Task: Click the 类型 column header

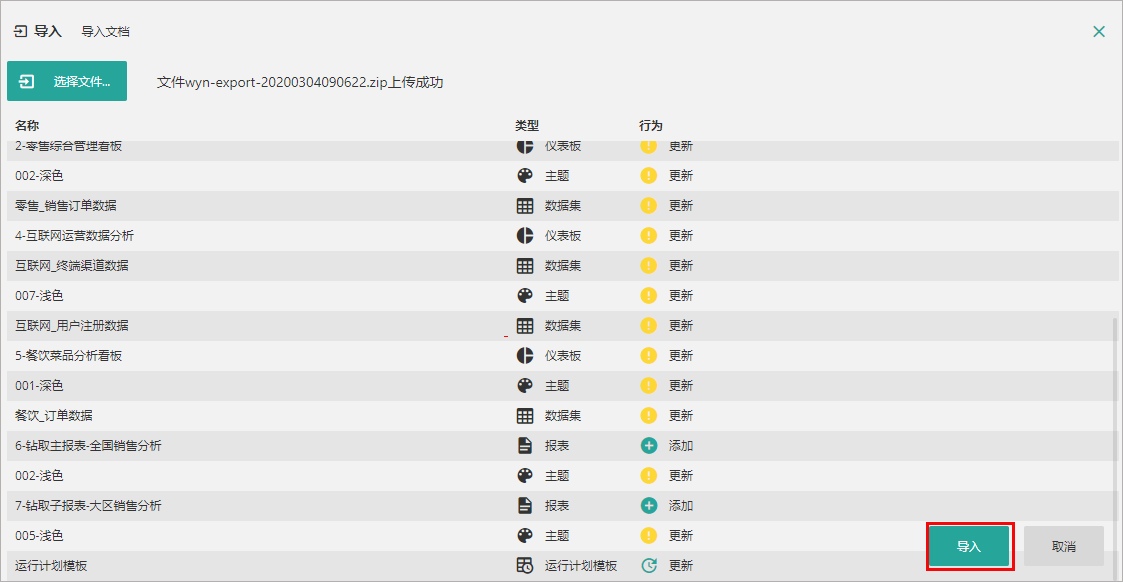Action: (x=527, y=126)
